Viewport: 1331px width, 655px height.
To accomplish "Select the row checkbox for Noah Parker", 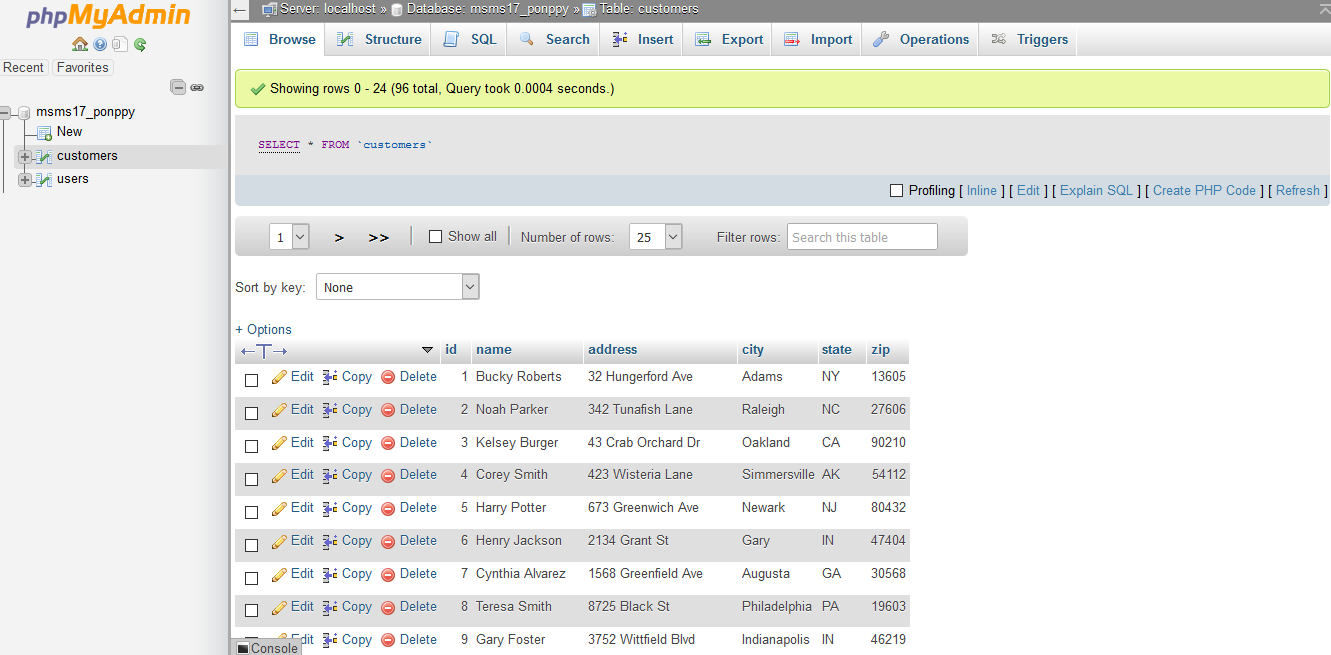I will pyautogui.click(x=252, y=413).
